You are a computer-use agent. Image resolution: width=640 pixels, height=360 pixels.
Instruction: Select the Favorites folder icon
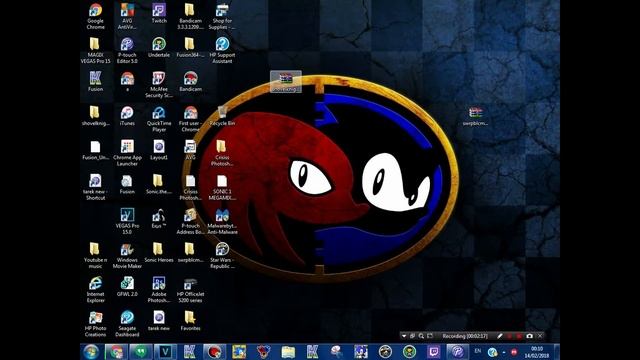point(190,322)
